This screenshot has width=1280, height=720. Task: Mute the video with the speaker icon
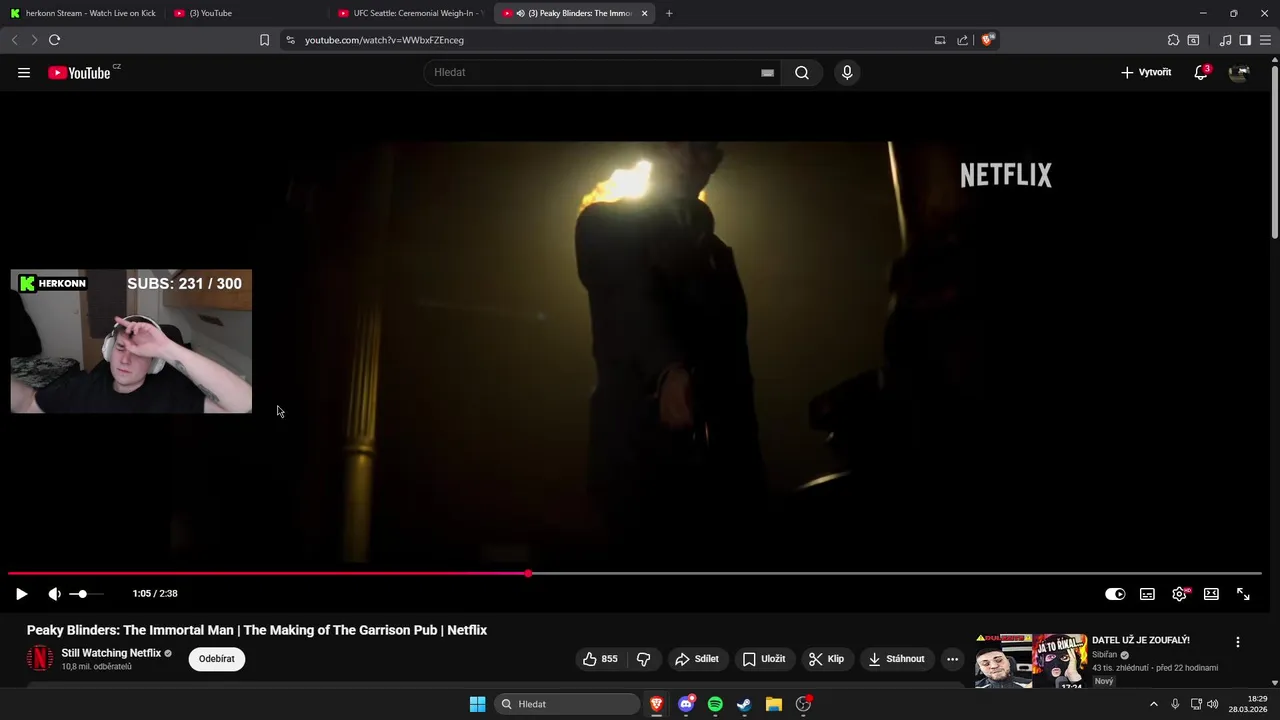(54, 594)
